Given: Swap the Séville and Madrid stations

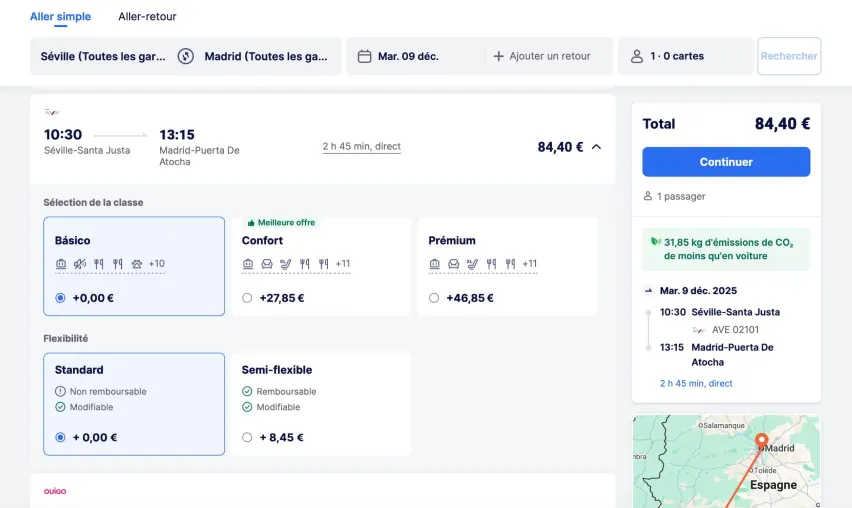Looking at the screenshot, I should click(186, 56).
